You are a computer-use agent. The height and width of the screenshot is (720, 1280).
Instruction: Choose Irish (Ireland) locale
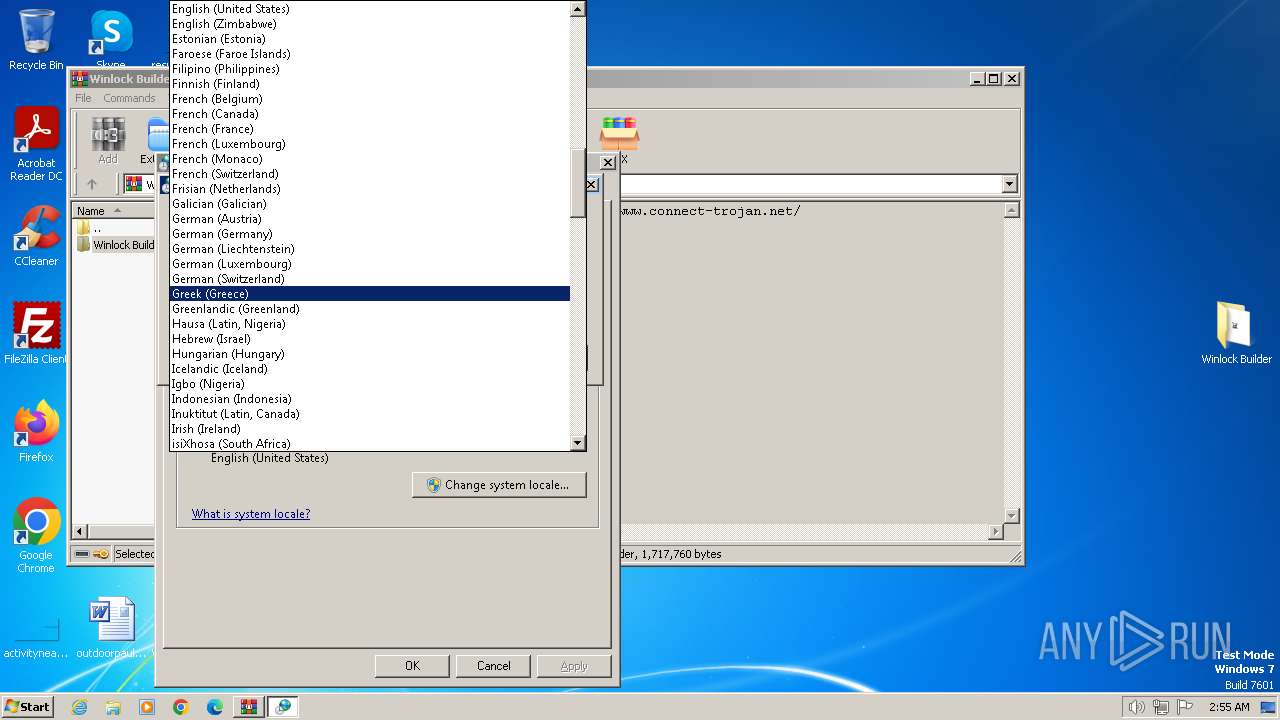[369, 429]
